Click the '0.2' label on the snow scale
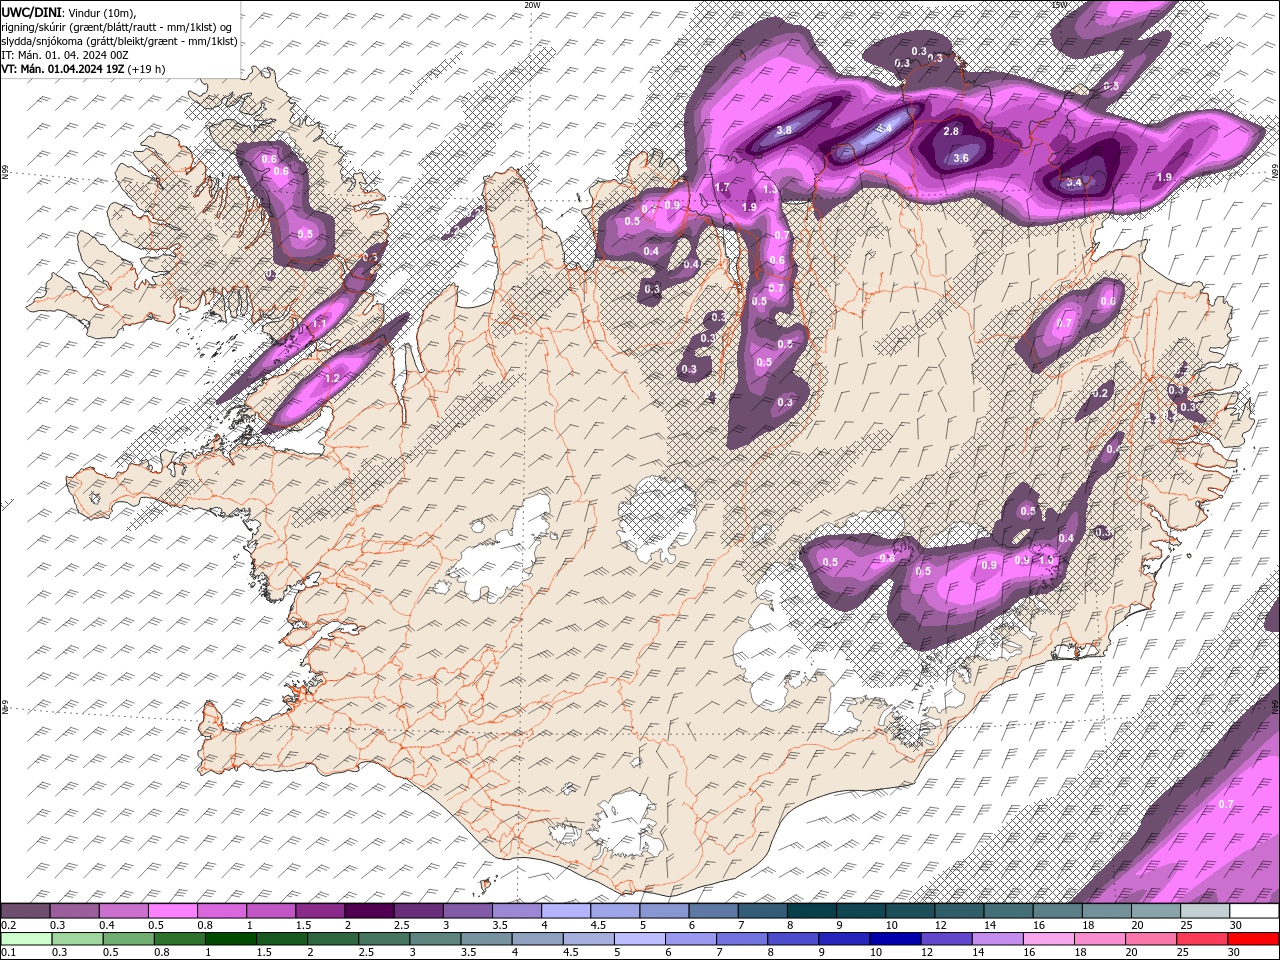Screen dimensions: 1280x960 tap(7, 924)
